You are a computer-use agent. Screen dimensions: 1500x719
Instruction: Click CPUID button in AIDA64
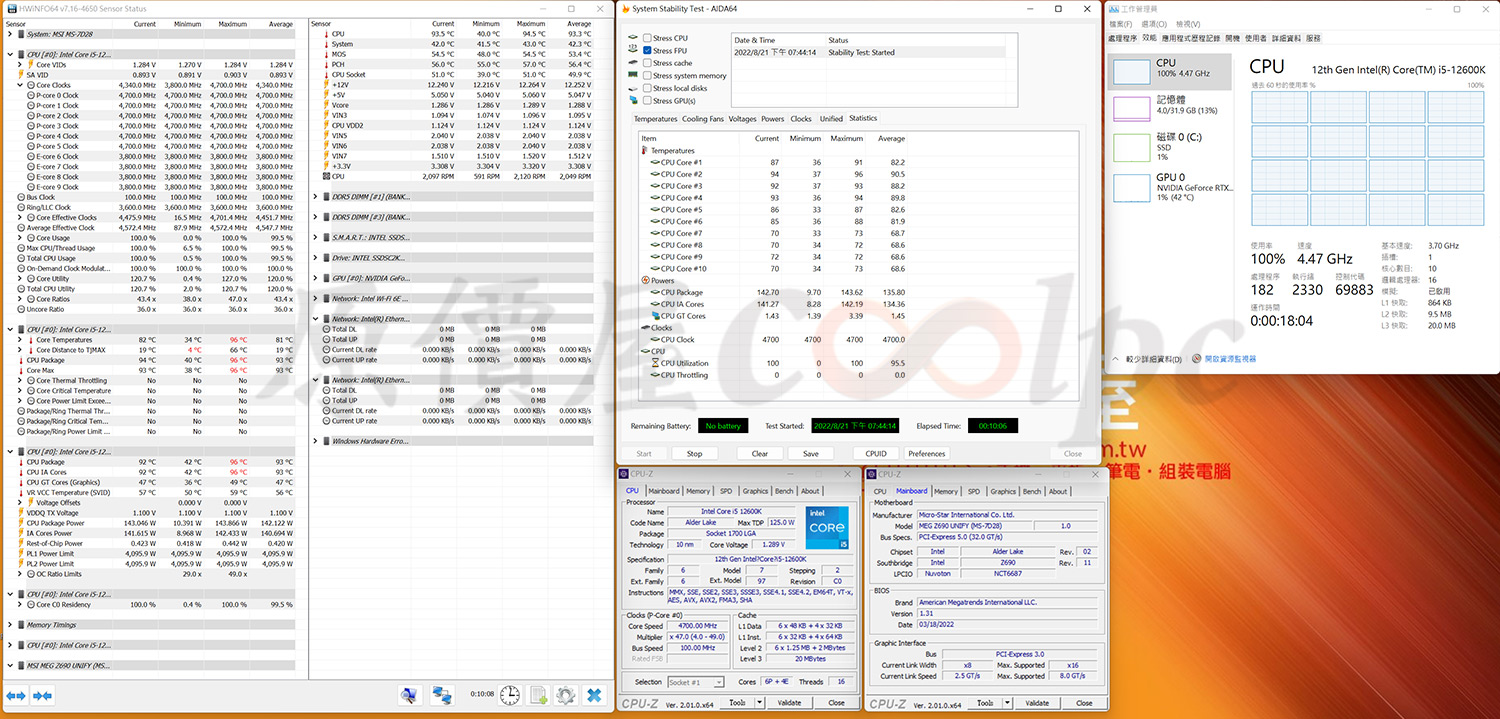click(x=876, y=454)
